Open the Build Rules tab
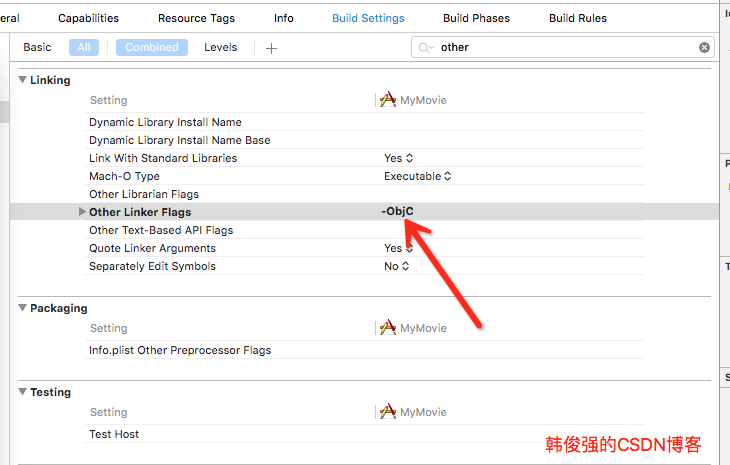This screenshot has width=730, height=465. [578, 18]
